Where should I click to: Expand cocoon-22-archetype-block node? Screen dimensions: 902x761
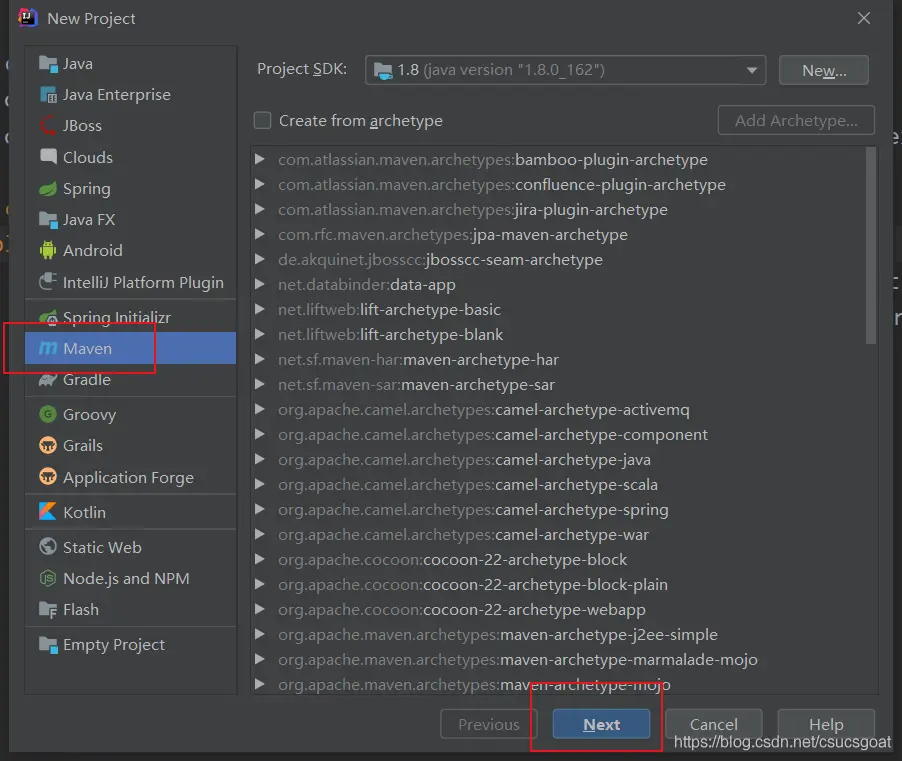coord(260,559)
